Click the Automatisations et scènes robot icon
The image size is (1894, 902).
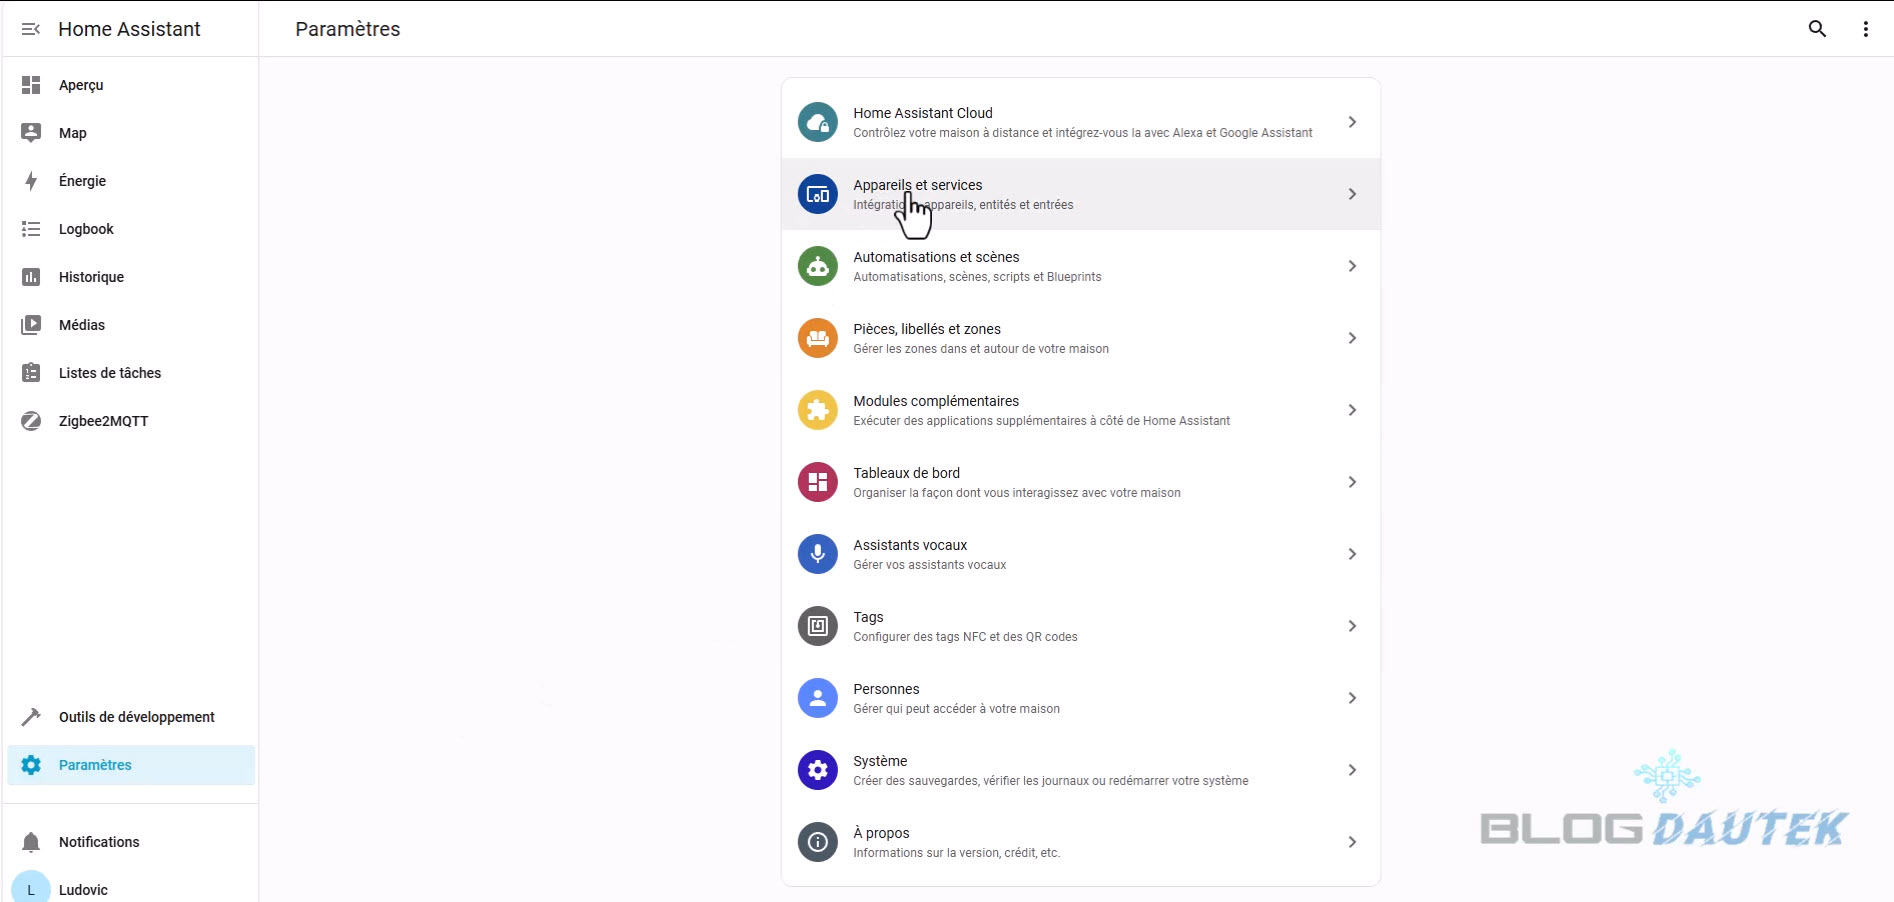pos(817,266)
